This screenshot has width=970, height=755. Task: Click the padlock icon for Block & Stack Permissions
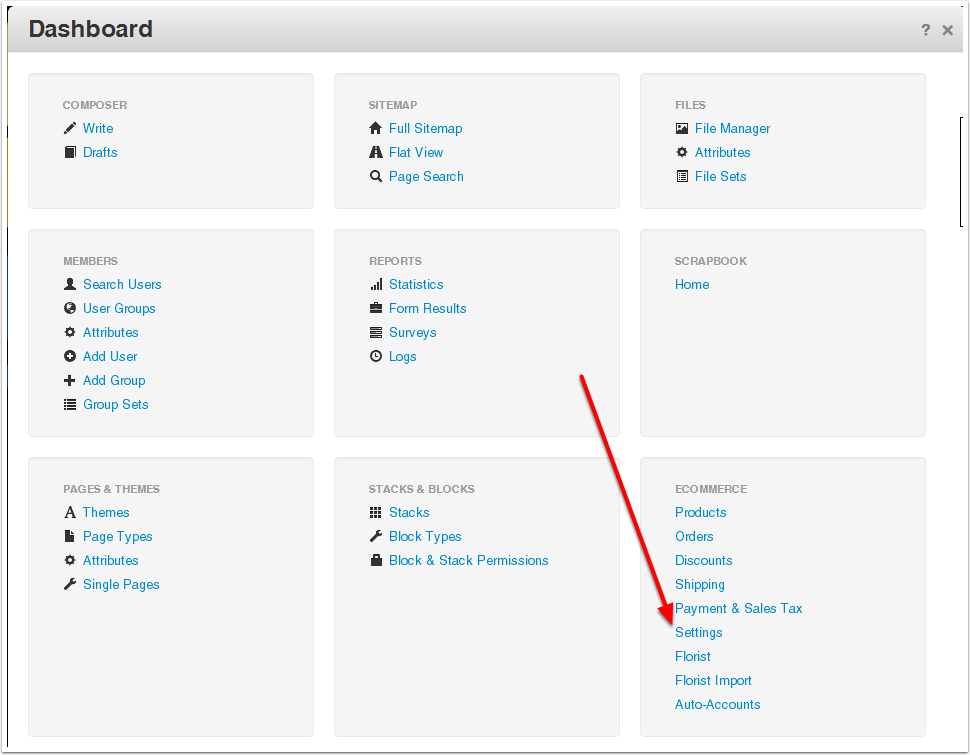376,560
